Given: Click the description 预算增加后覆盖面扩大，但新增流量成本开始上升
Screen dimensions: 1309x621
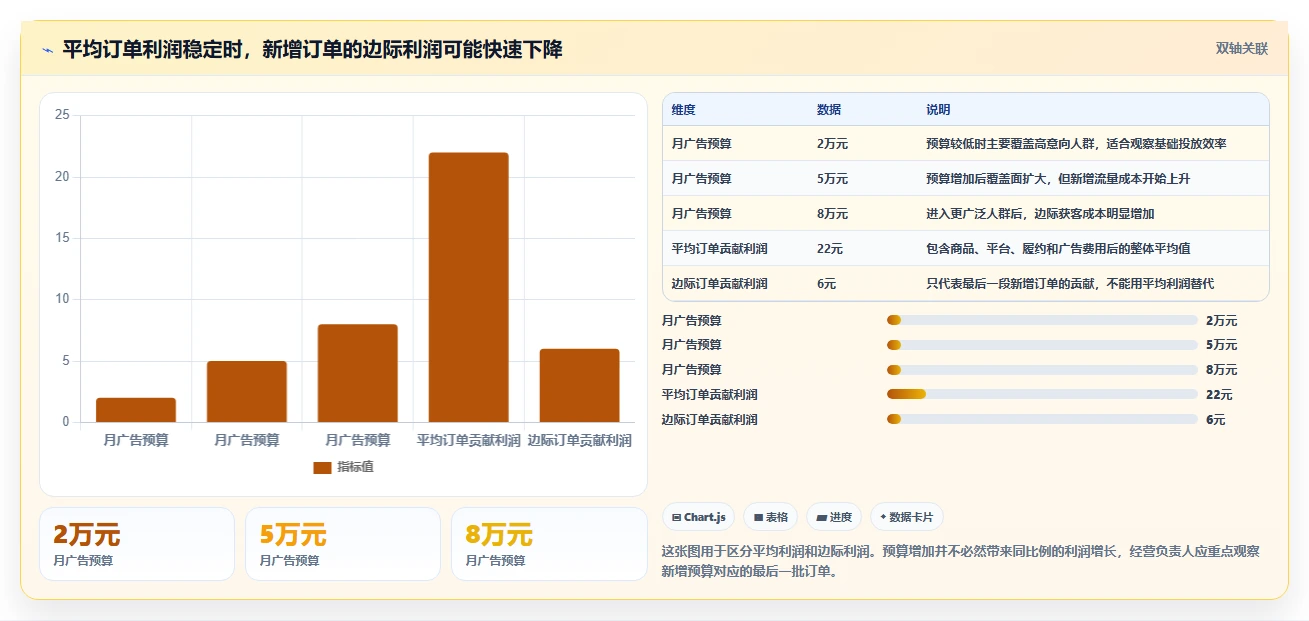Looking at the screenshot, I should (1058, 179).
